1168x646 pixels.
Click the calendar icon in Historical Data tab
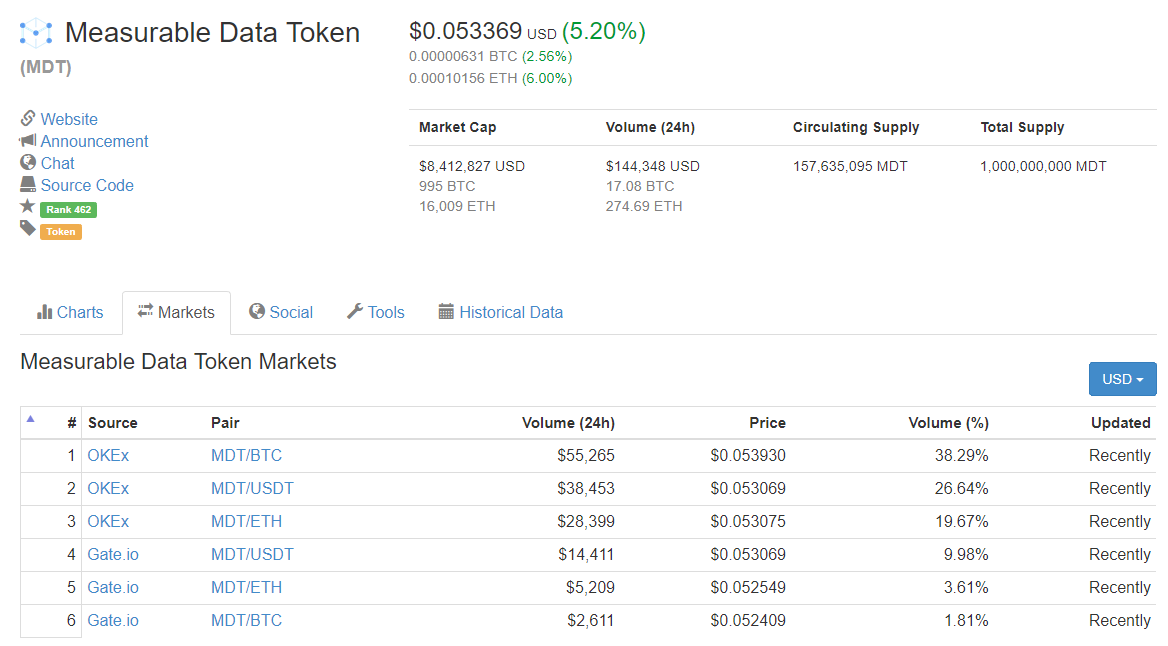(446, 311)
